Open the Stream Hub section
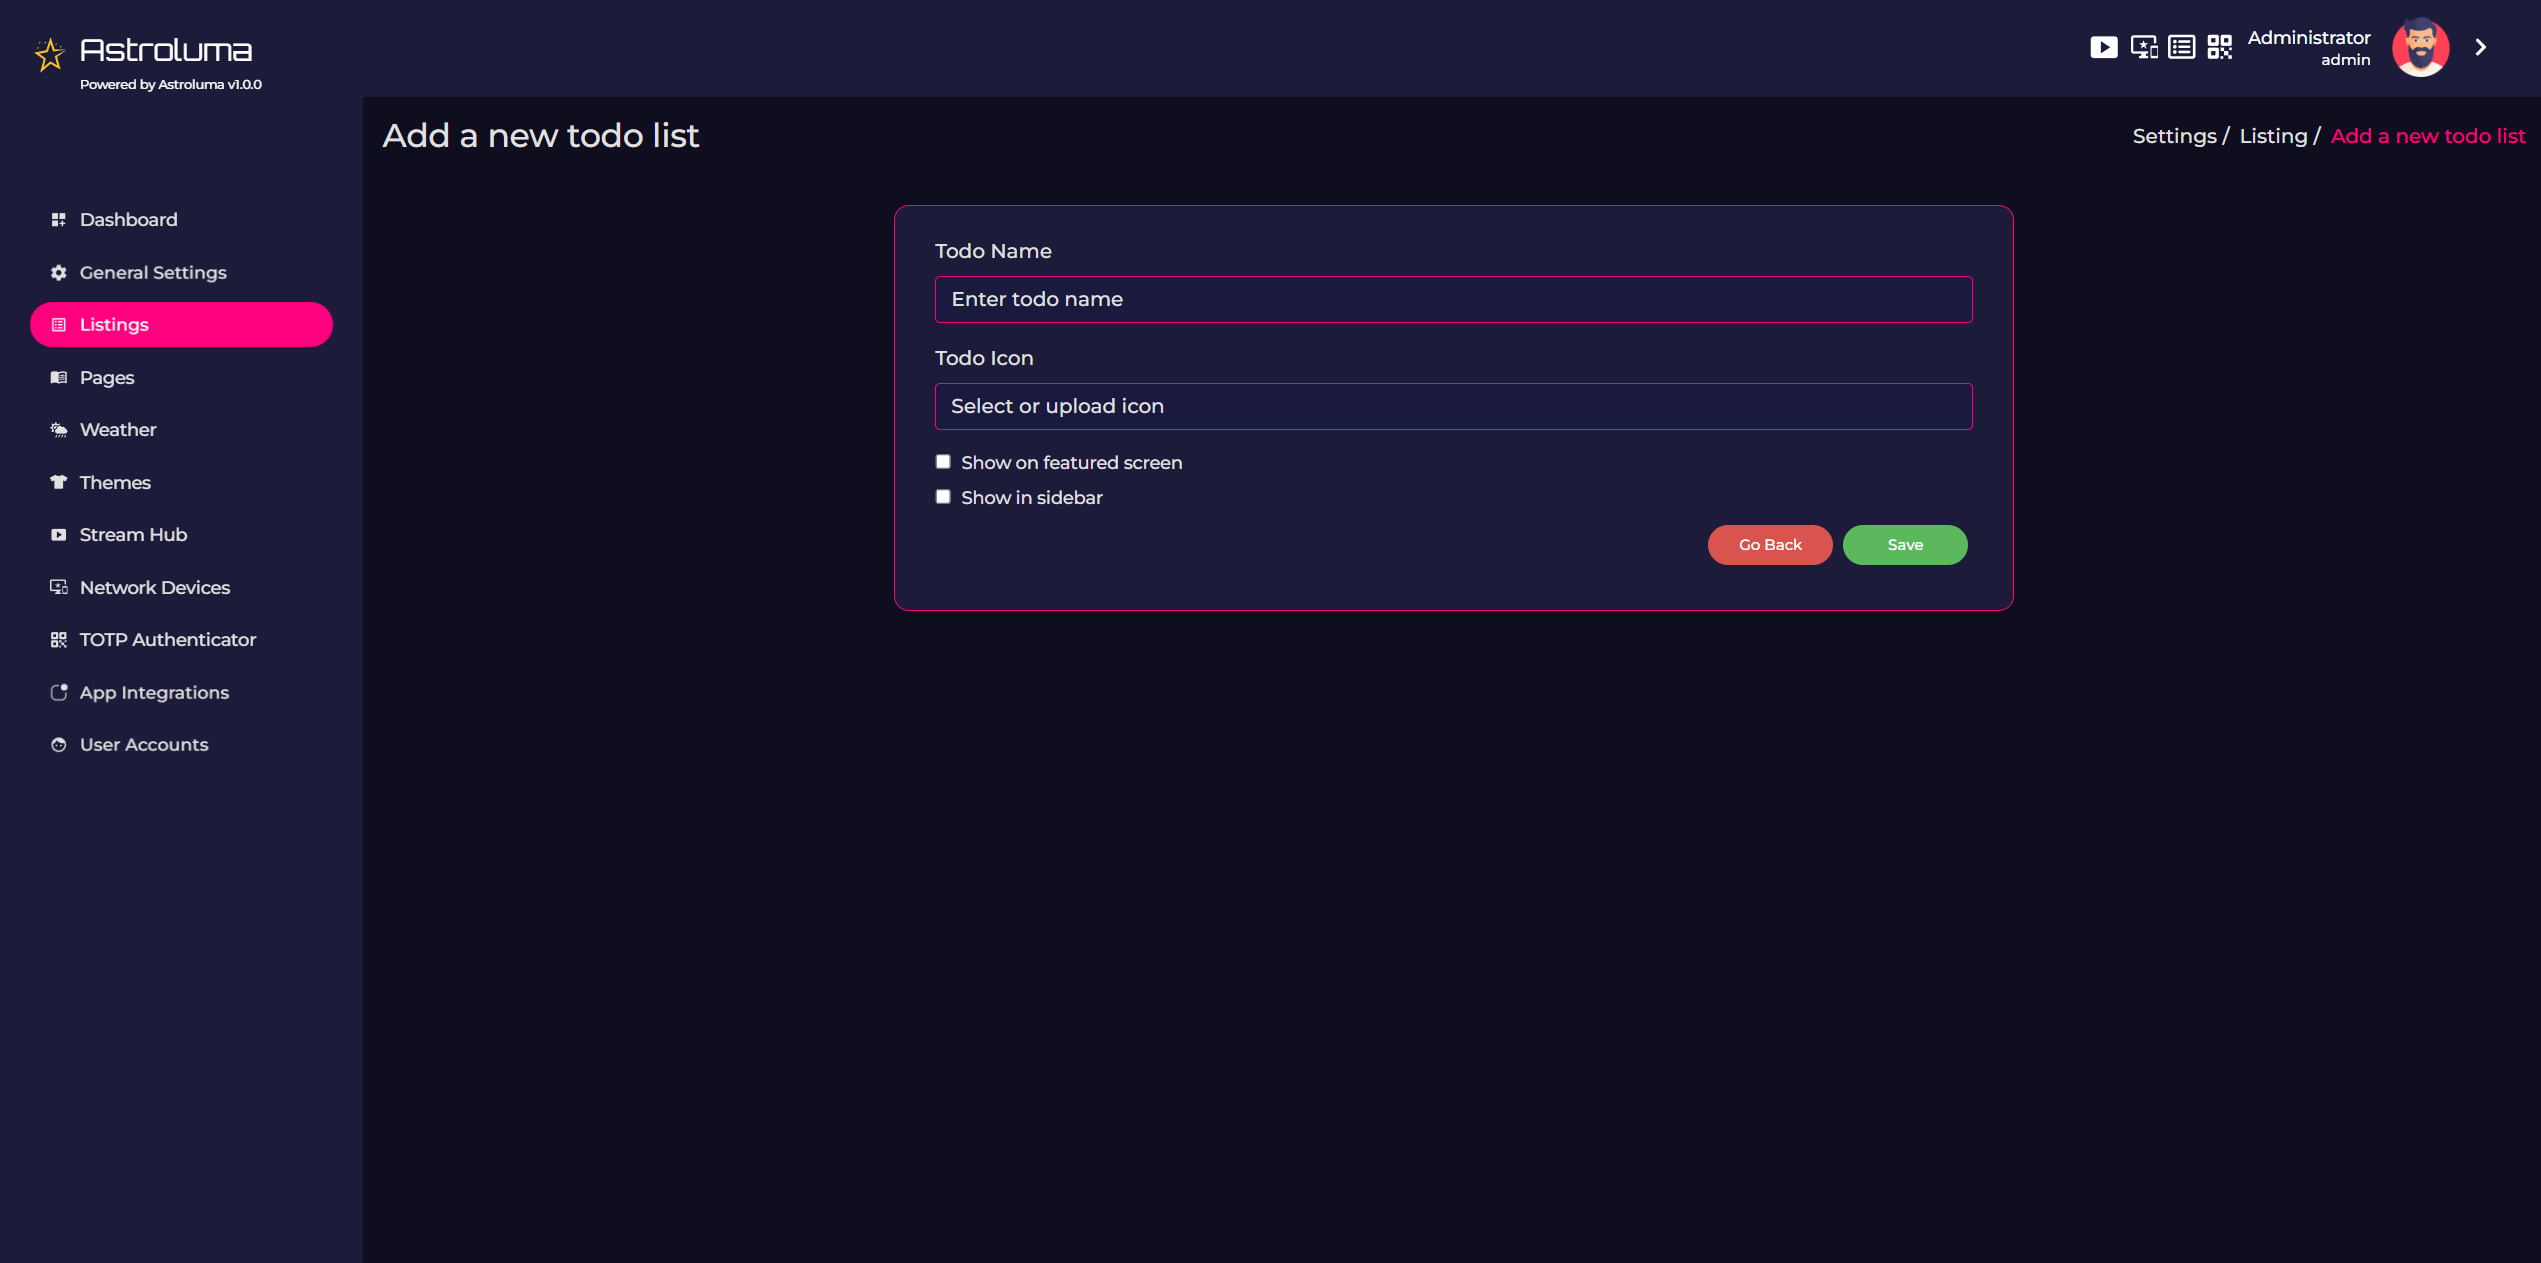This screenshot has height=1263, width=2541. 133,533
